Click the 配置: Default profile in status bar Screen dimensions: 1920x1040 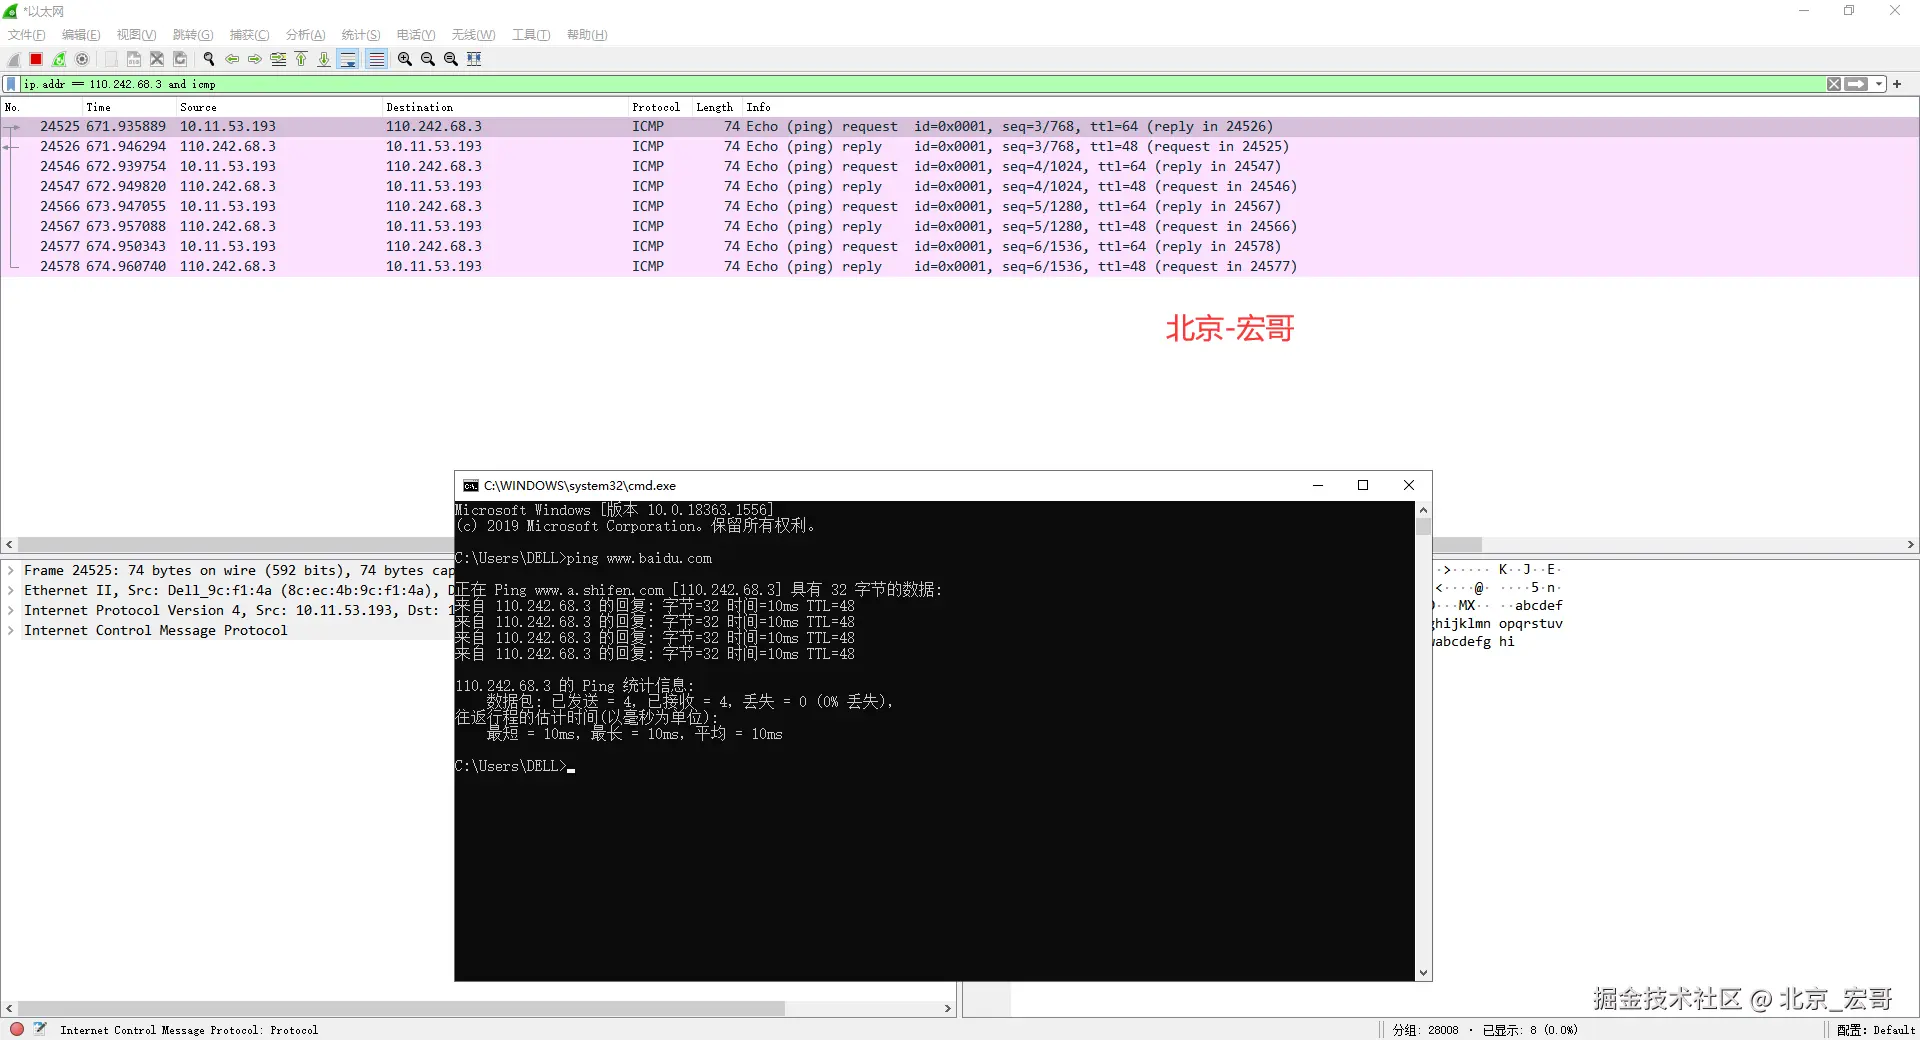pyautogui.click(x=1876, y=1030)
